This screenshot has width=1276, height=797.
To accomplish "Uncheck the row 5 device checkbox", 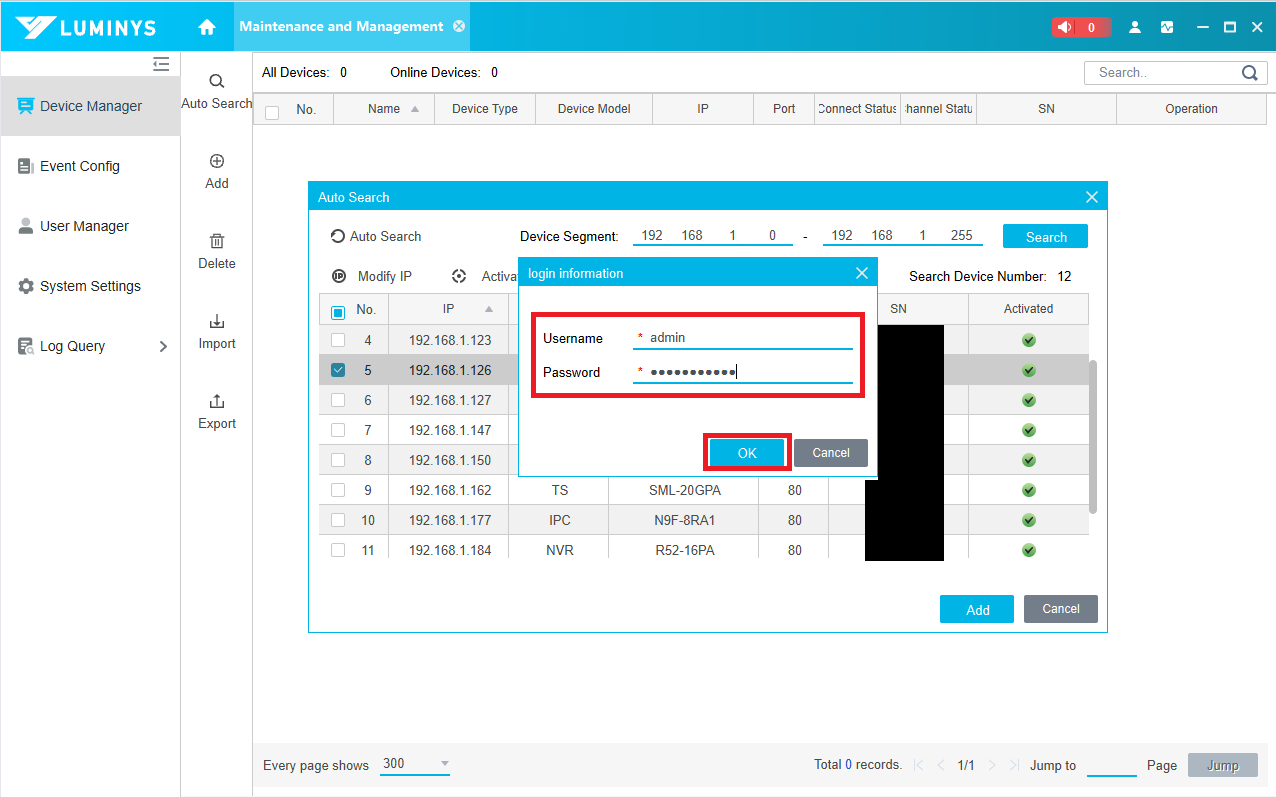I will coord(338,370).
